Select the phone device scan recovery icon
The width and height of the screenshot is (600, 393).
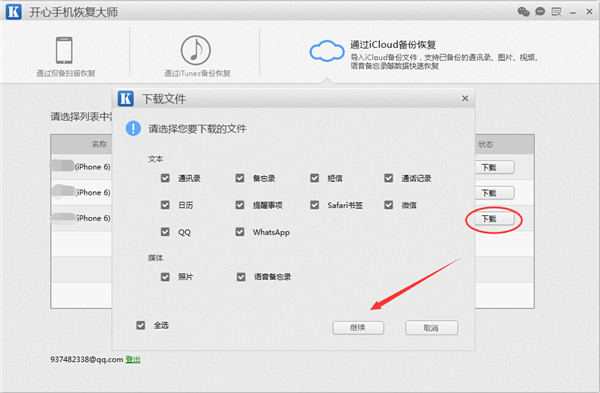[x=64, y=50]
